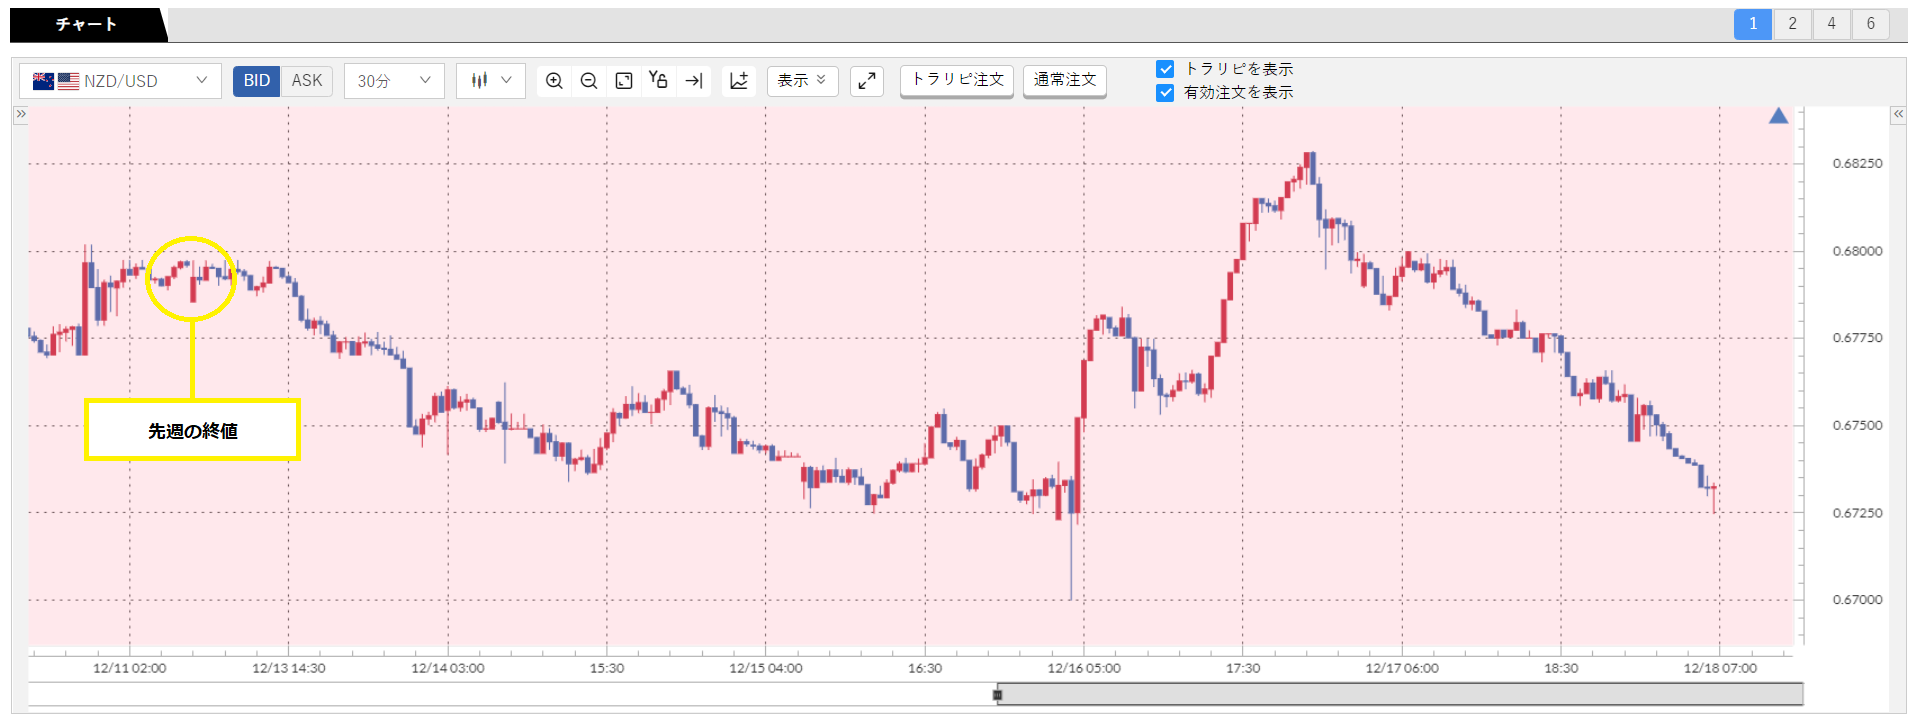Click the 12/11 02:00 time label
The width and height of the screenshot is (1919, 721).
tap(130, 668)
